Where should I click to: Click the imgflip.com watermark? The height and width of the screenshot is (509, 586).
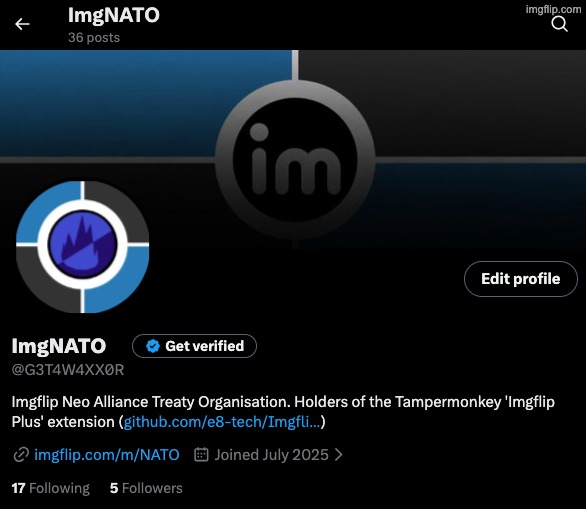coord(553,9)
